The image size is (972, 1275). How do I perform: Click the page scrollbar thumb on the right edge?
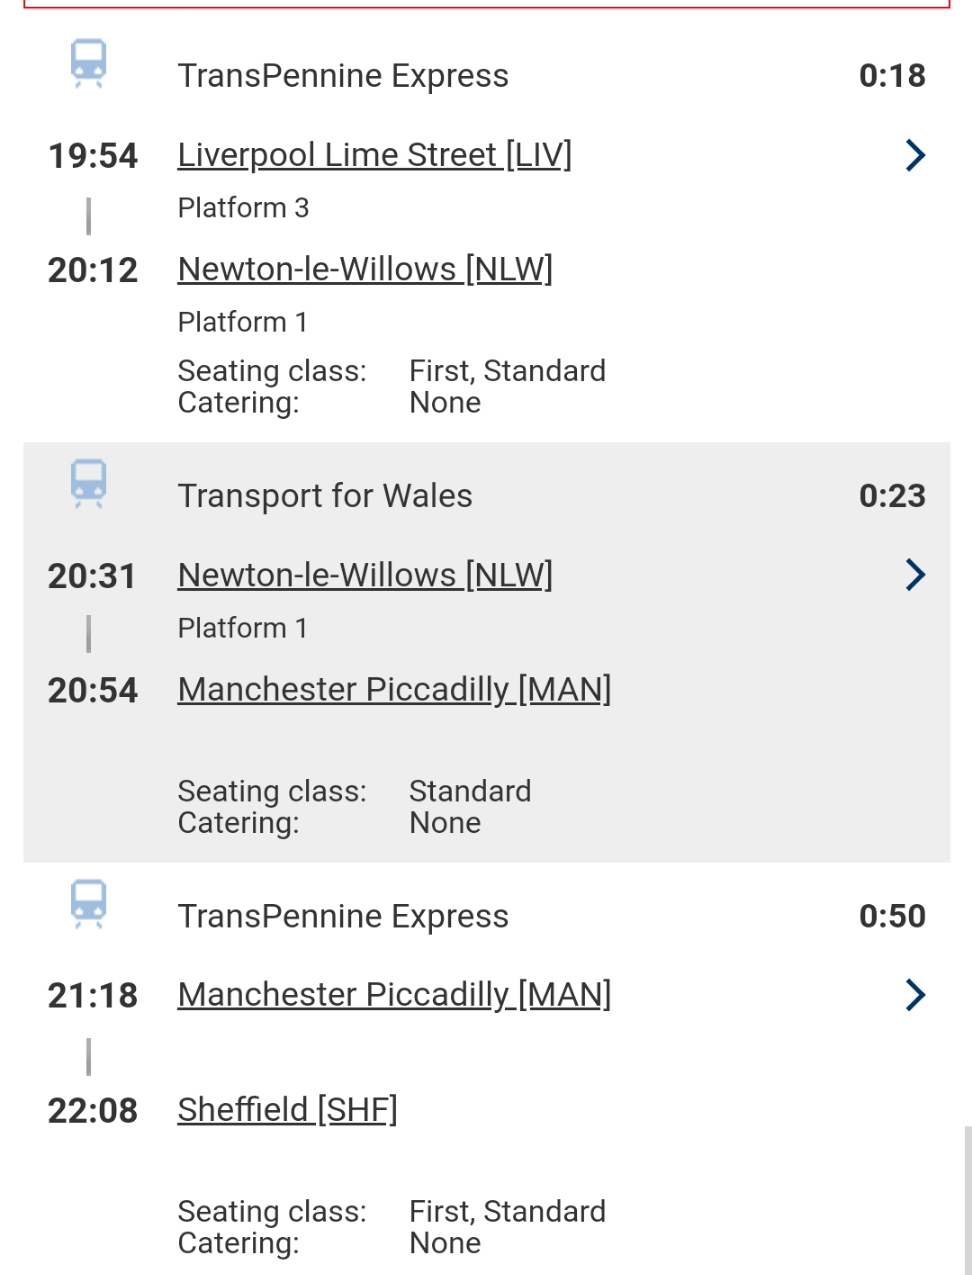click(967, 1200)
